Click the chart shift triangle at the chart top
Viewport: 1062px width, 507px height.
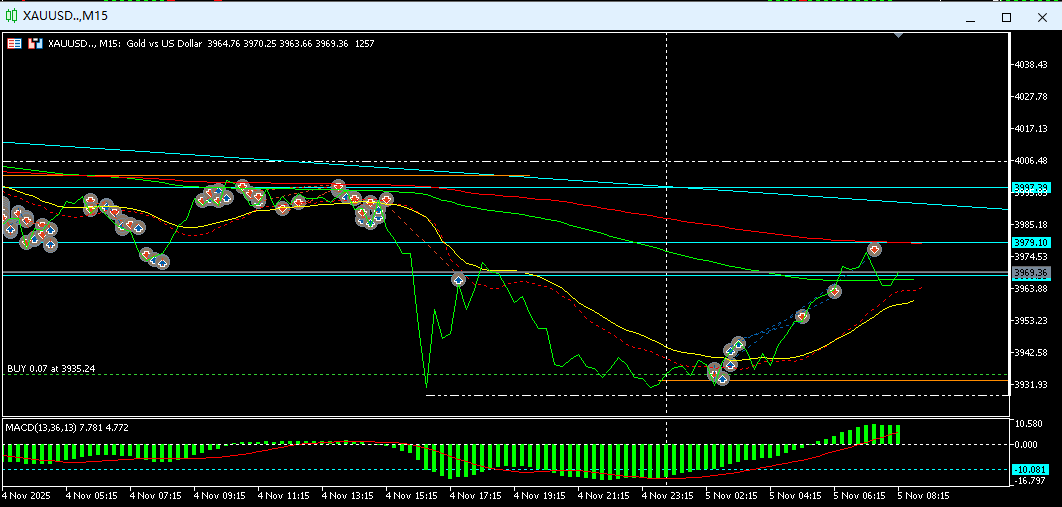899,36
